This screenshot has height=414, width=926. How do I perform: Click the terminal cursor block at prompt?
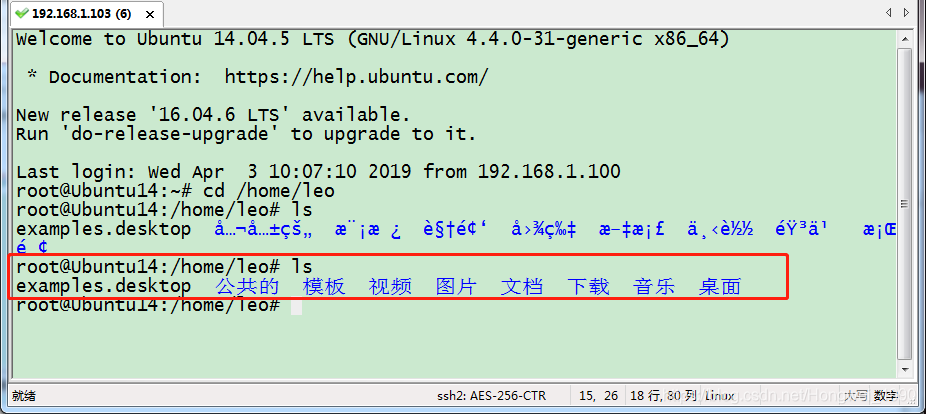pyautogui.click(x=296, y=306)
